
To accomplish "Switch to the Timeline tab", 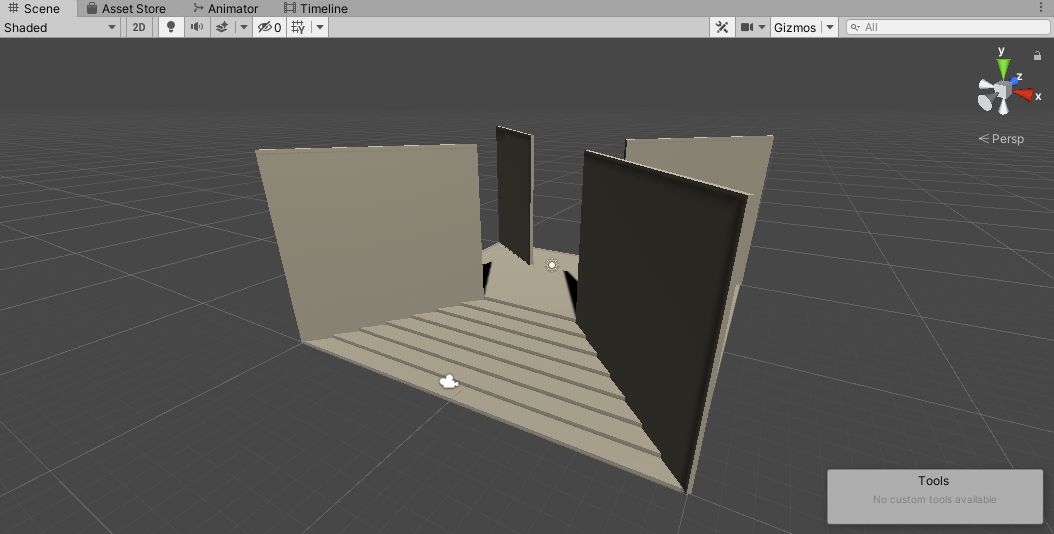I will [x=316, y=8].
